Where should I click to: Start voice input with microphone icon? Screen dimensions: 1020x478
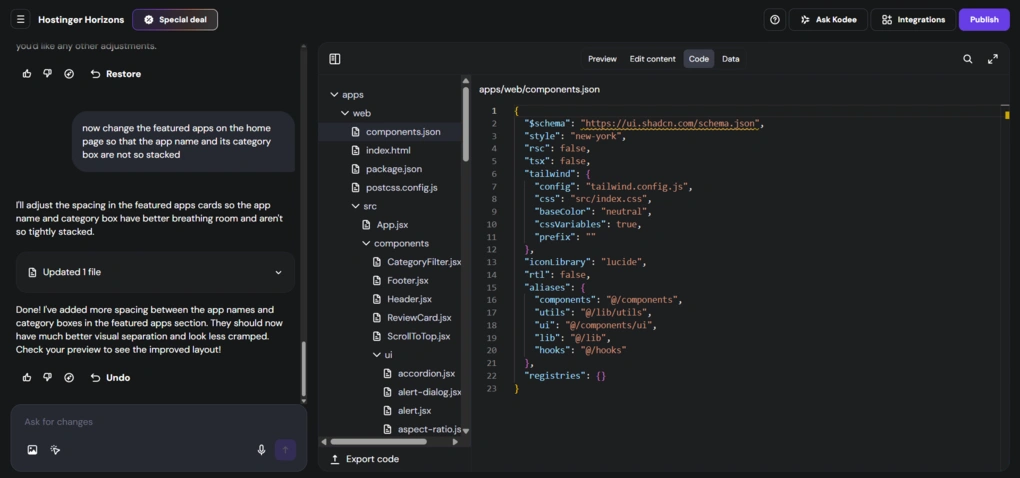[x=262, y=449]
